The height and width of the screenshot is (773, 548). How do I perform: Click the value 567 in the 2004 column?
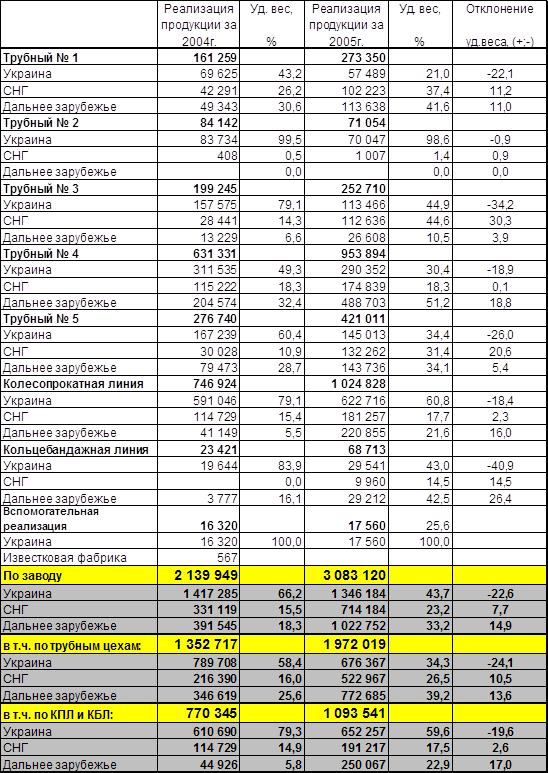click(x=199, y=558)
